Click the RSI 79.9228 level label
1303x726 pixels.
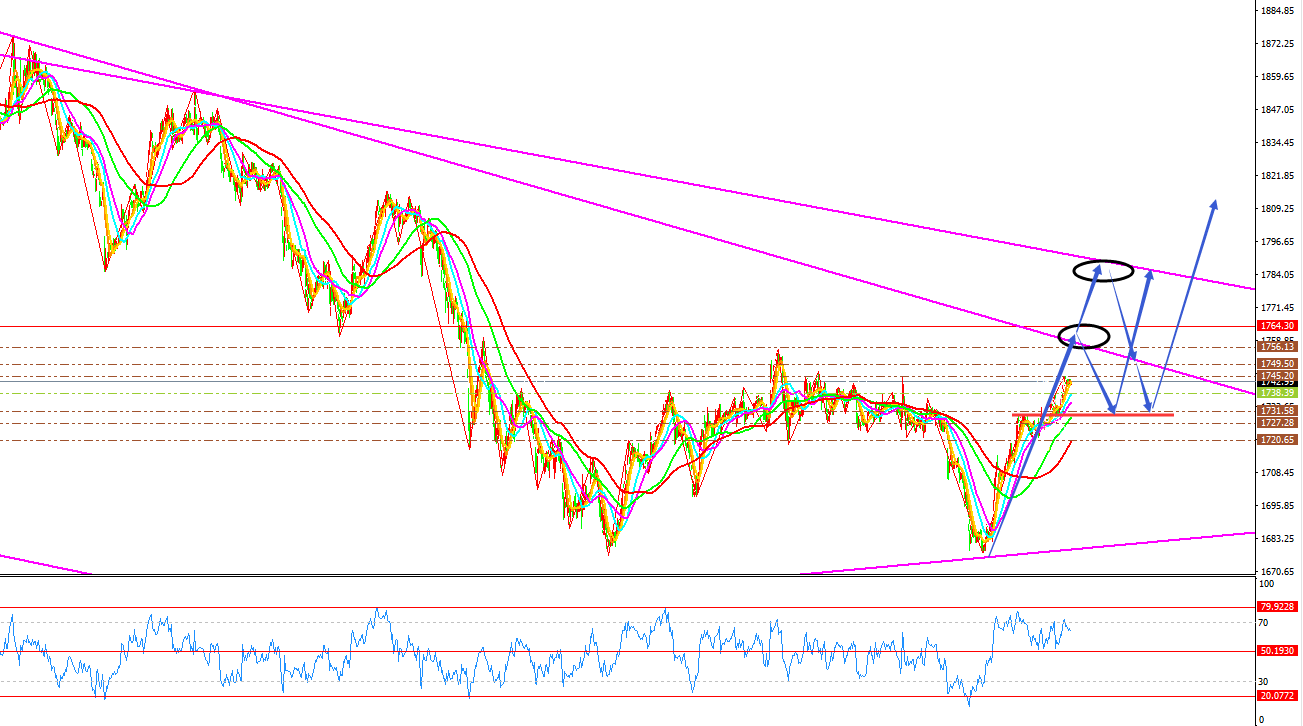[1277, 607]
